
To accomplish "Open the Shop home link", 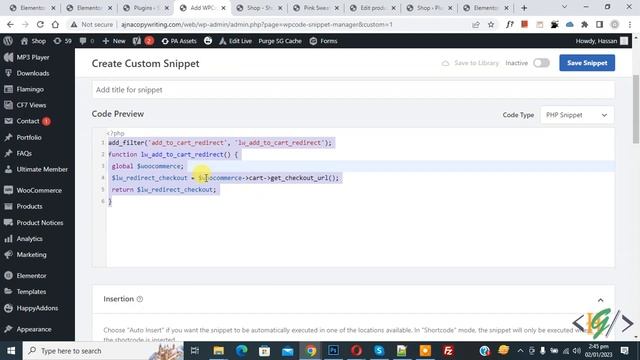I will [x=33, y=41].
